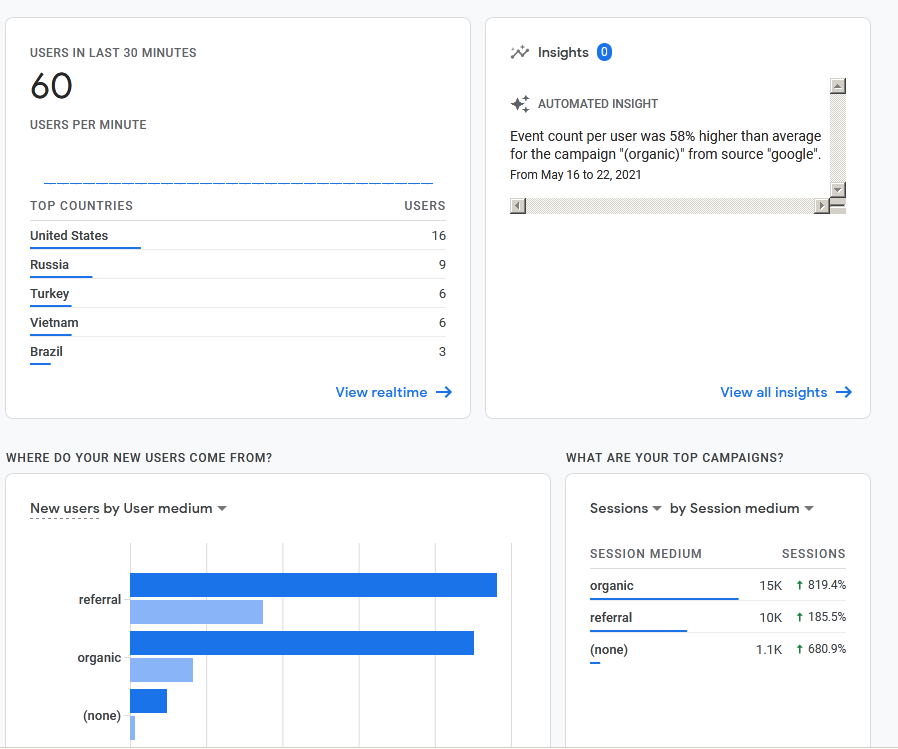Click the arrow icon beside View realtime
898x749 pixels.
pyautogui.click(x=444, y=393)
